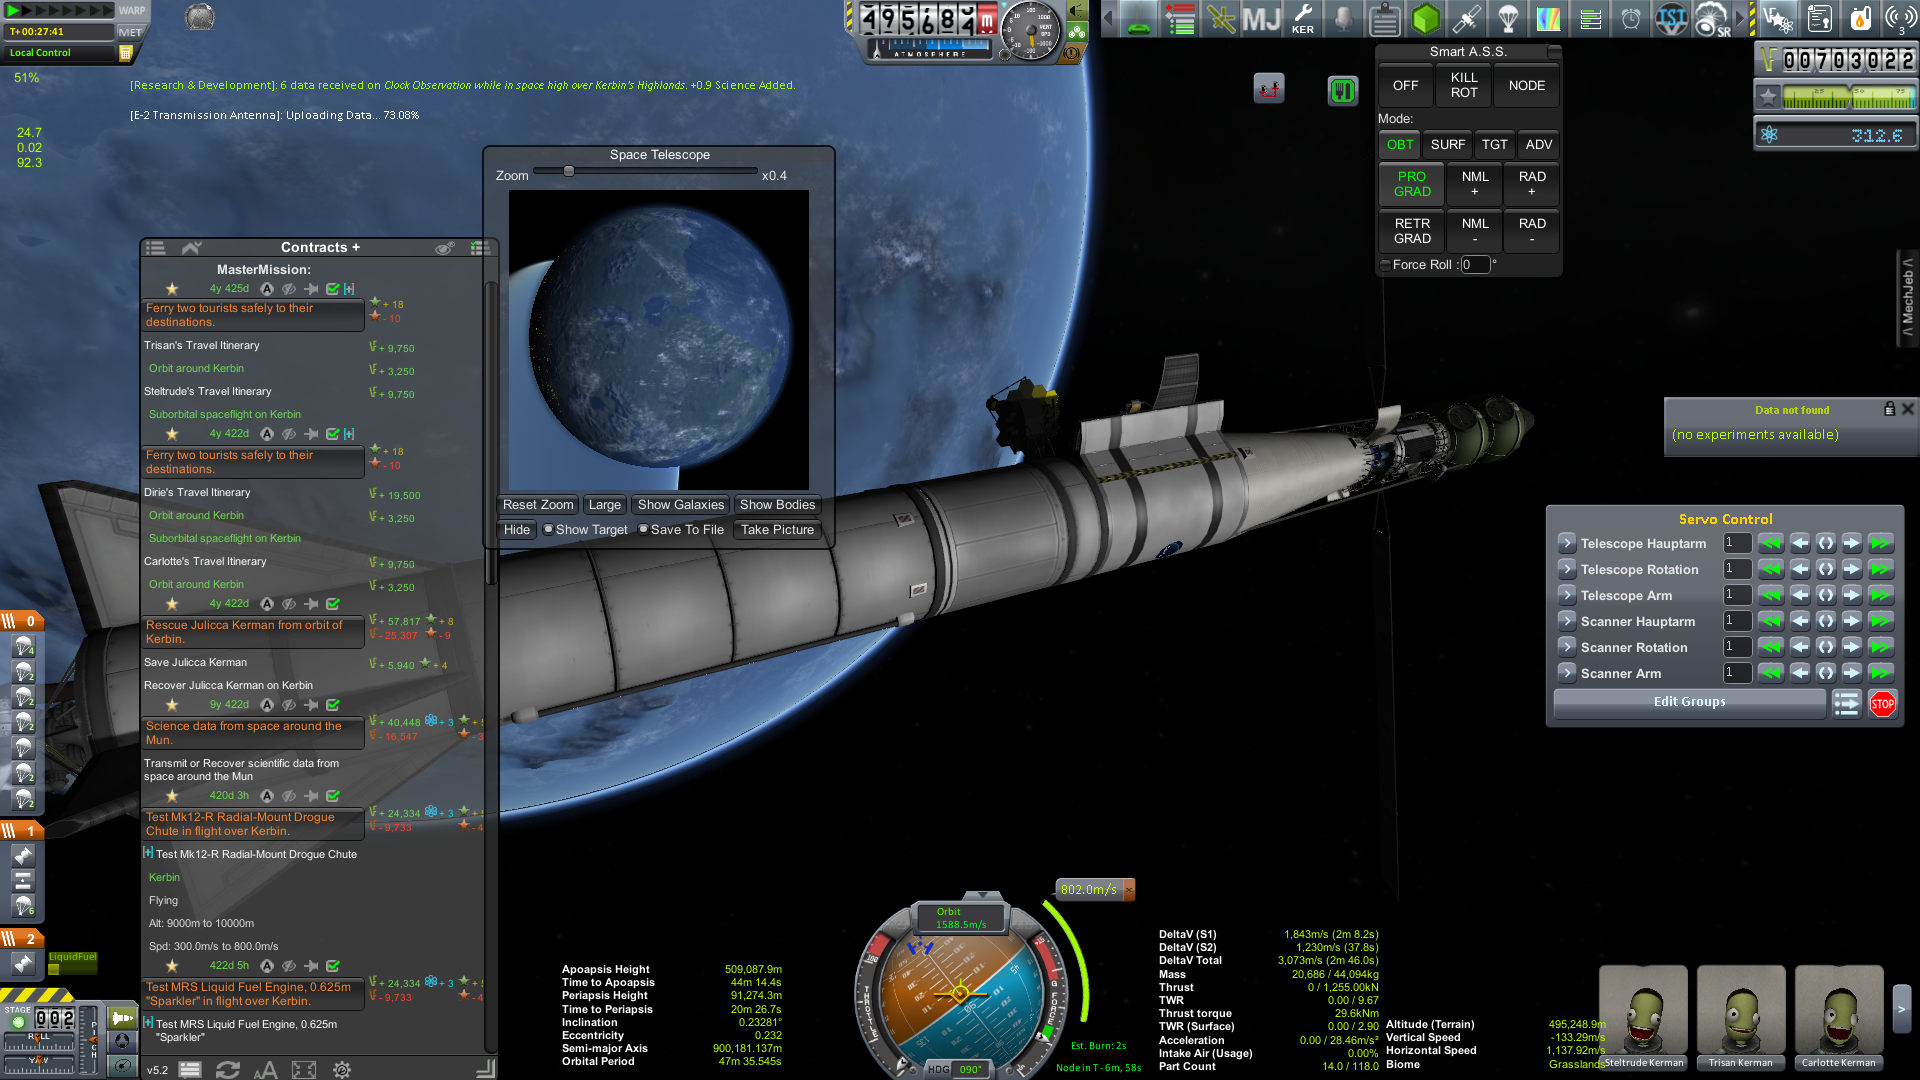Toggle the Save To File option
The image size is (1920, 1080).
tap(643, 529)
